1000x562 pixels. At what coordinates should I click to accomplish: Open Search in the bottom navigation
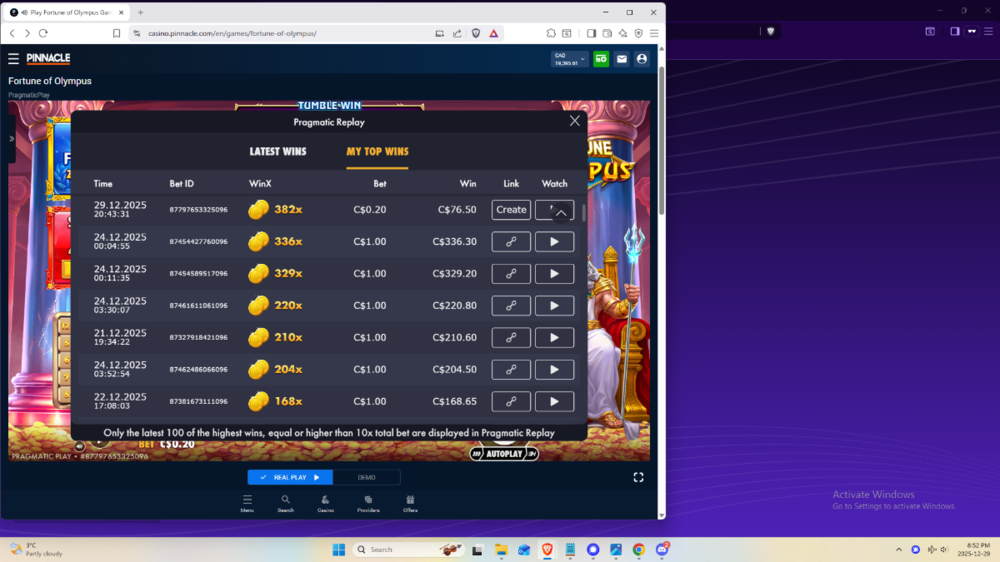(286, 503)
